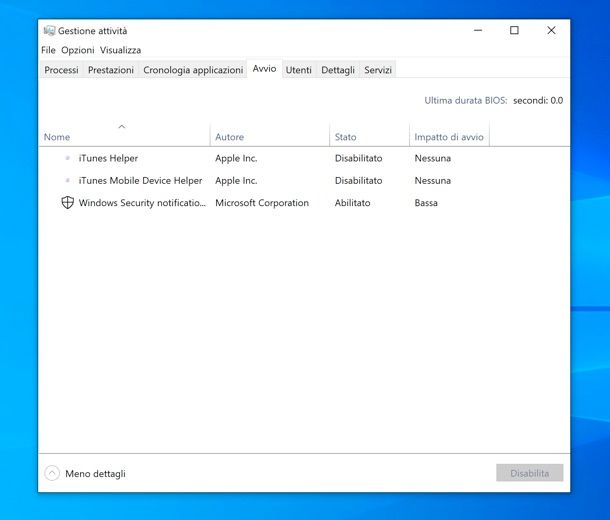Sort by the Autore column header
This screenshot has width=610, height=520.
230,137
